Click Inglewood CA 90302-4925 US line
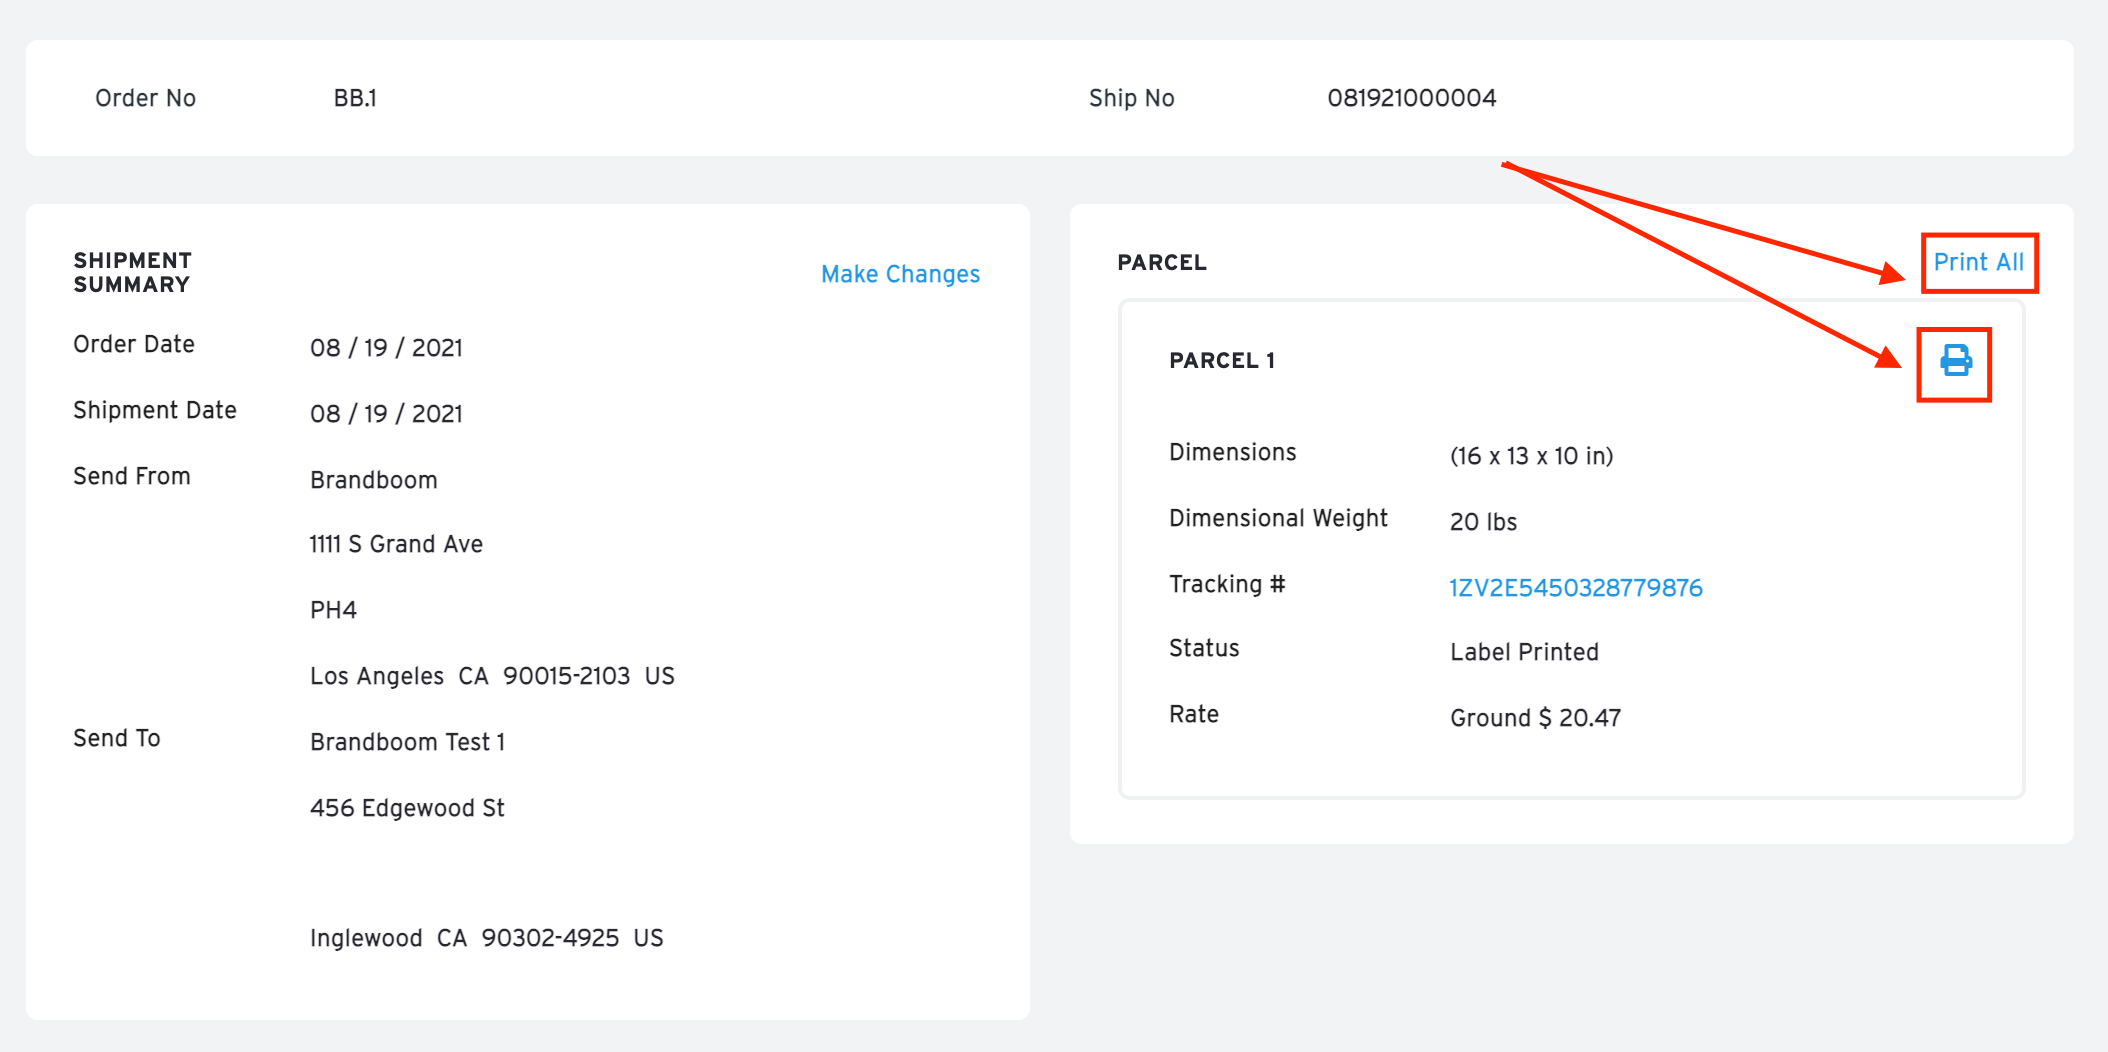This screenshot has width=2108, height=1052. (486, 938)
